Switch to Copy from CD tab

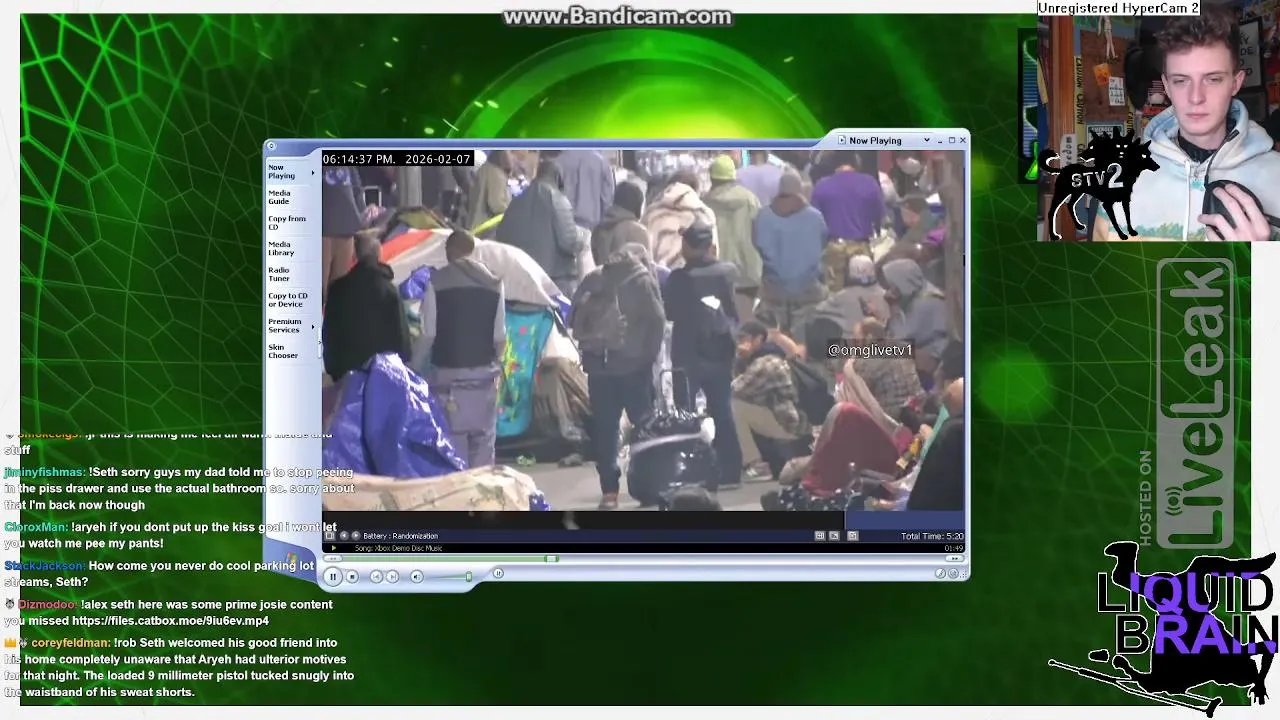click(287, 222)
